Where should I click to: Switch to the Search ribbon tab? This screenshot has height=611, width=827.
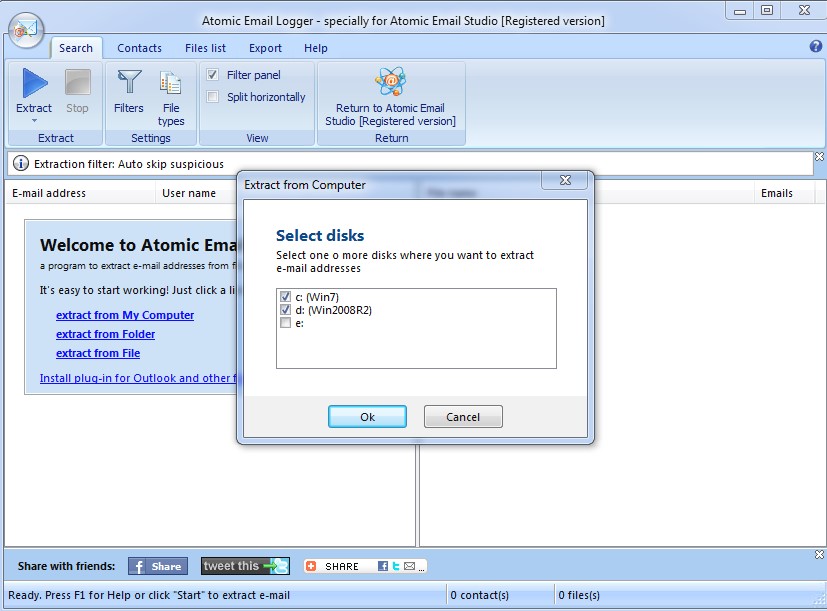click(76, 48)
